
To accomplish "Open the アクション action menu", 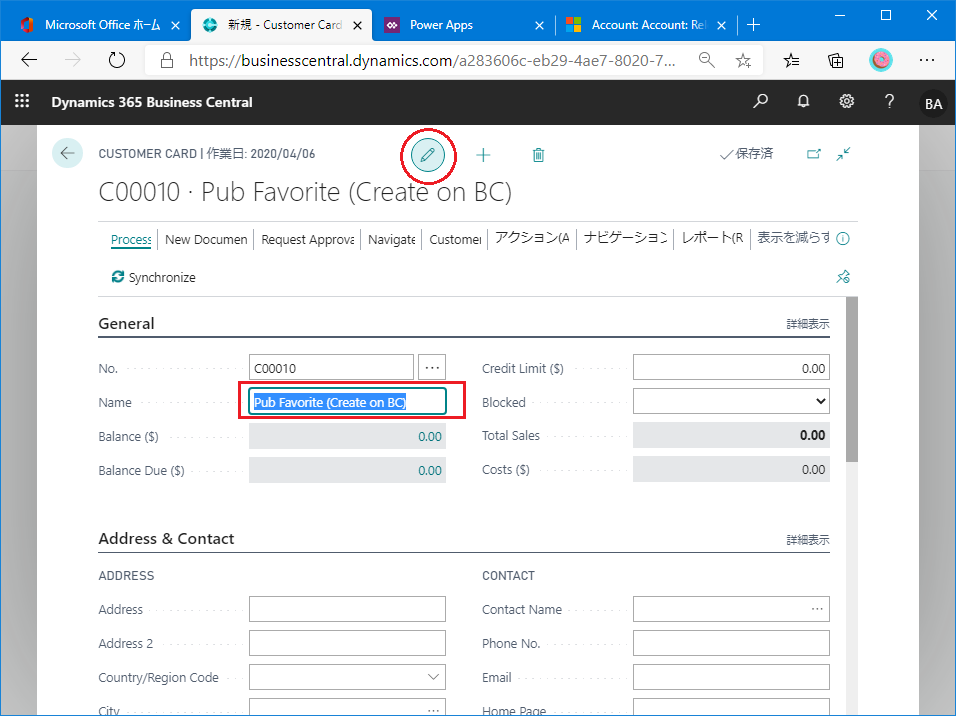I will coord(532,238).
